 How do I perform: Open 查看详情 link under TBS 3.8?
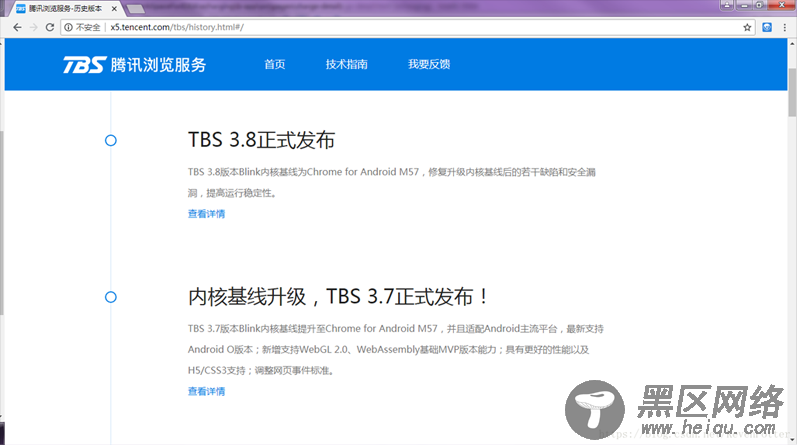pyautogui.click(x=206, y=213)
